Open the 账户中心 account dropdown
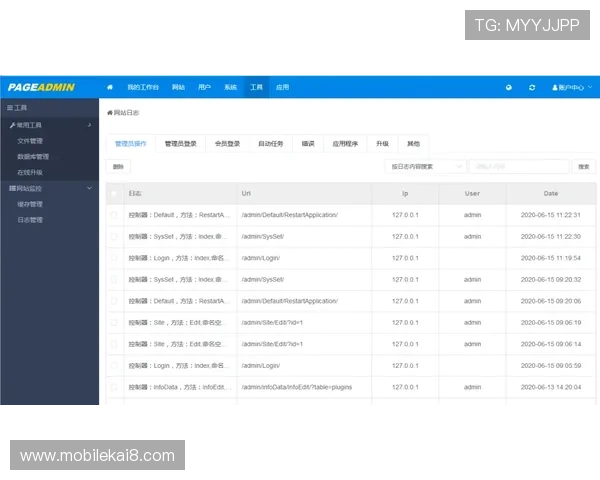The width and height of the screenshot is (600, 480). 572,87
